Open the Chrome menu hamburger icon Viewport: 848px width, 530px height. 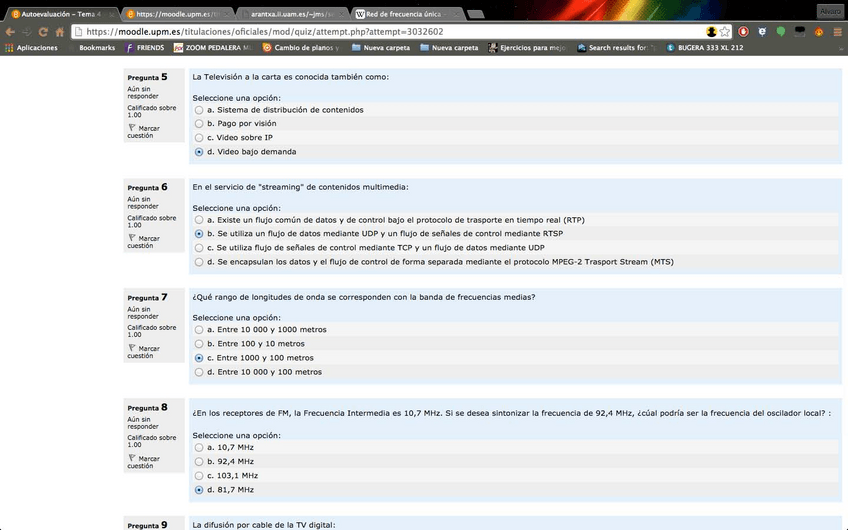(837, 32)
